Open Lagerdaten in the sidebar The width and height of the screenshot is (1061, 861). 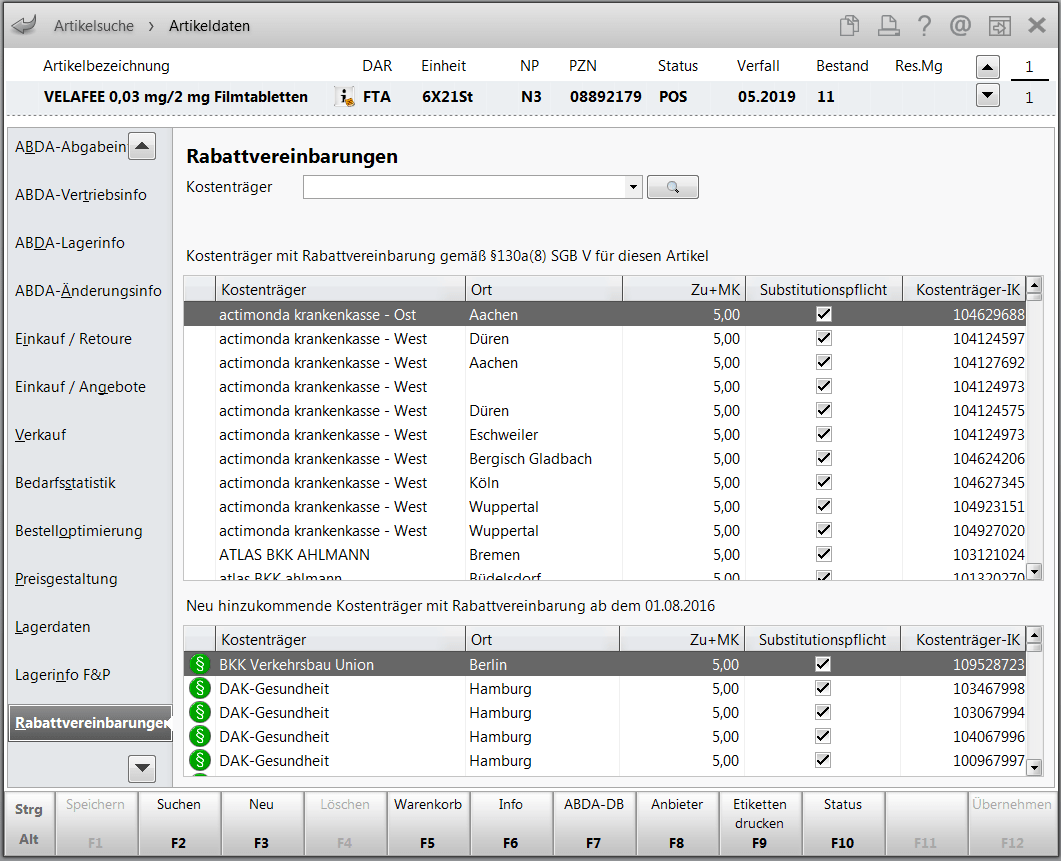point(53,627)
